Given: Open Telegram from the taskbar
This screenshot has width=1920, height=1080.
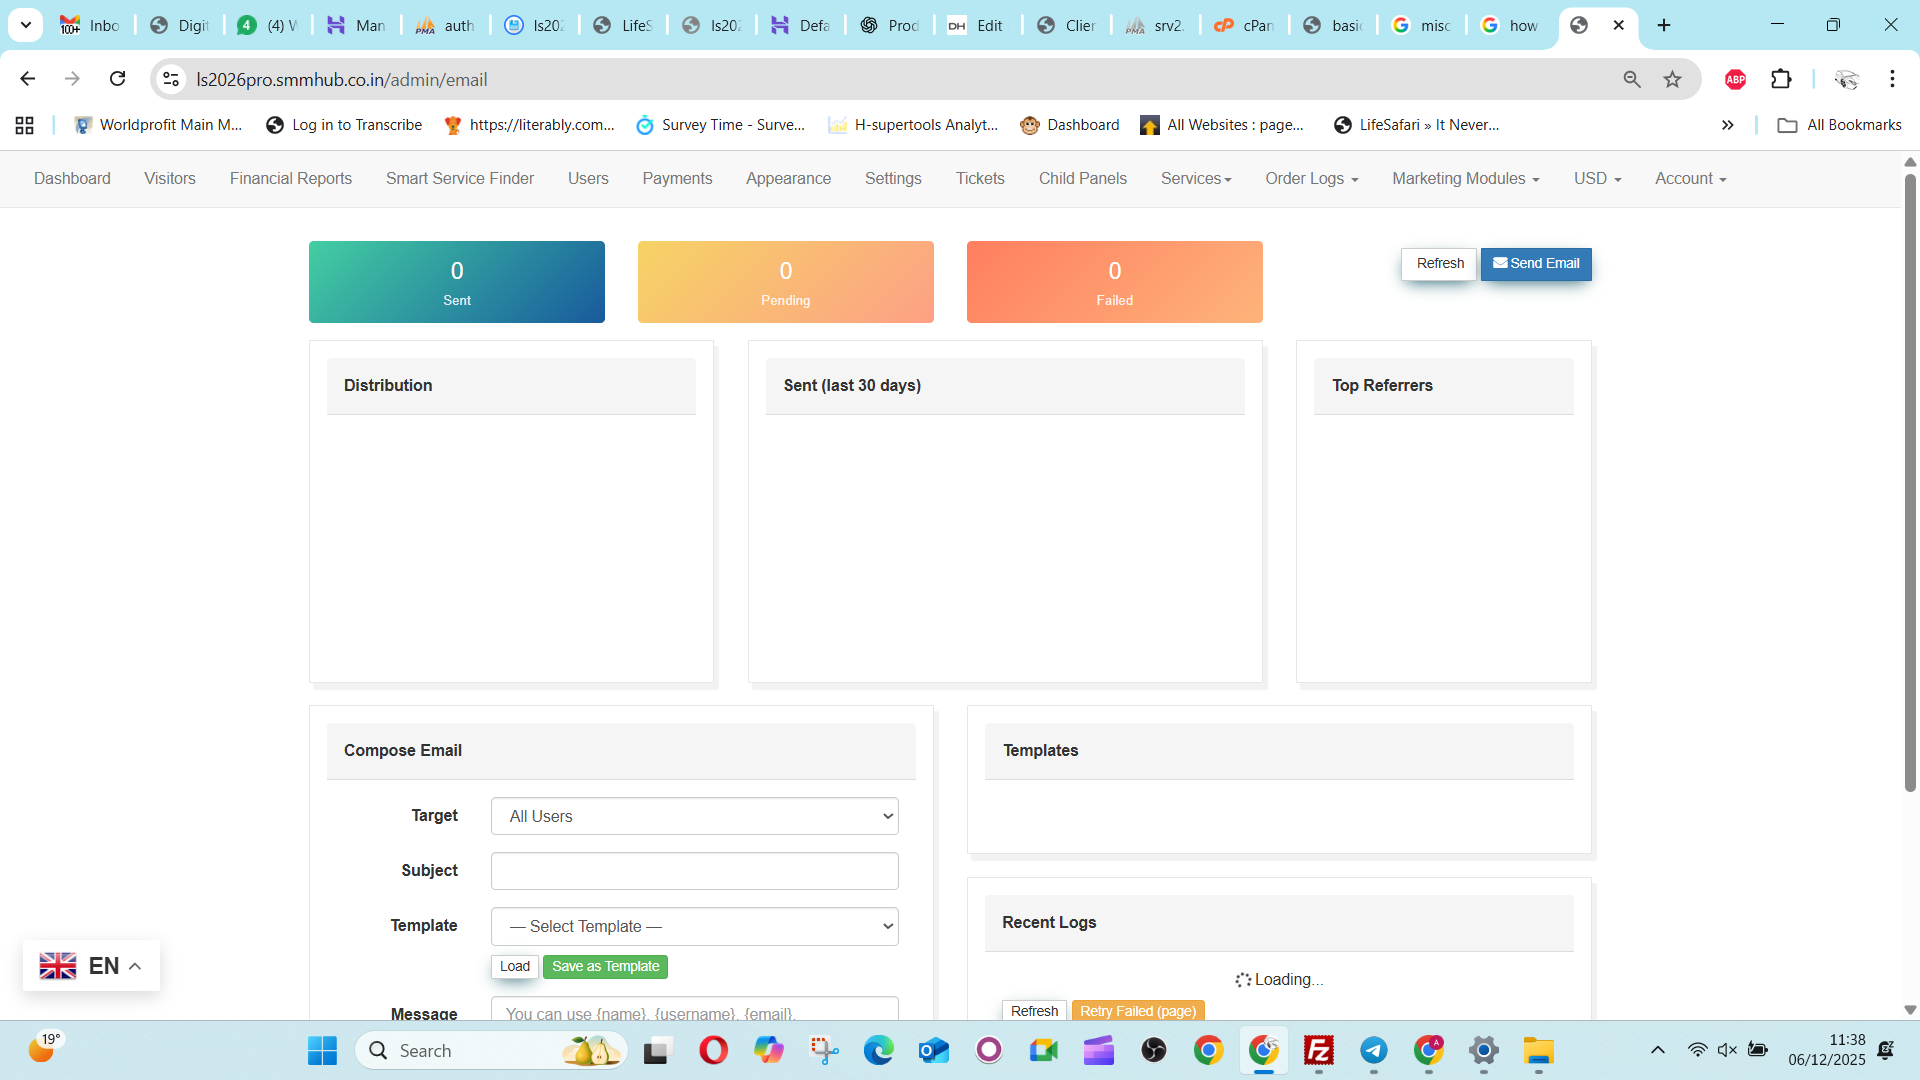Looking at the screenshot, I should pos(1374,1051).
